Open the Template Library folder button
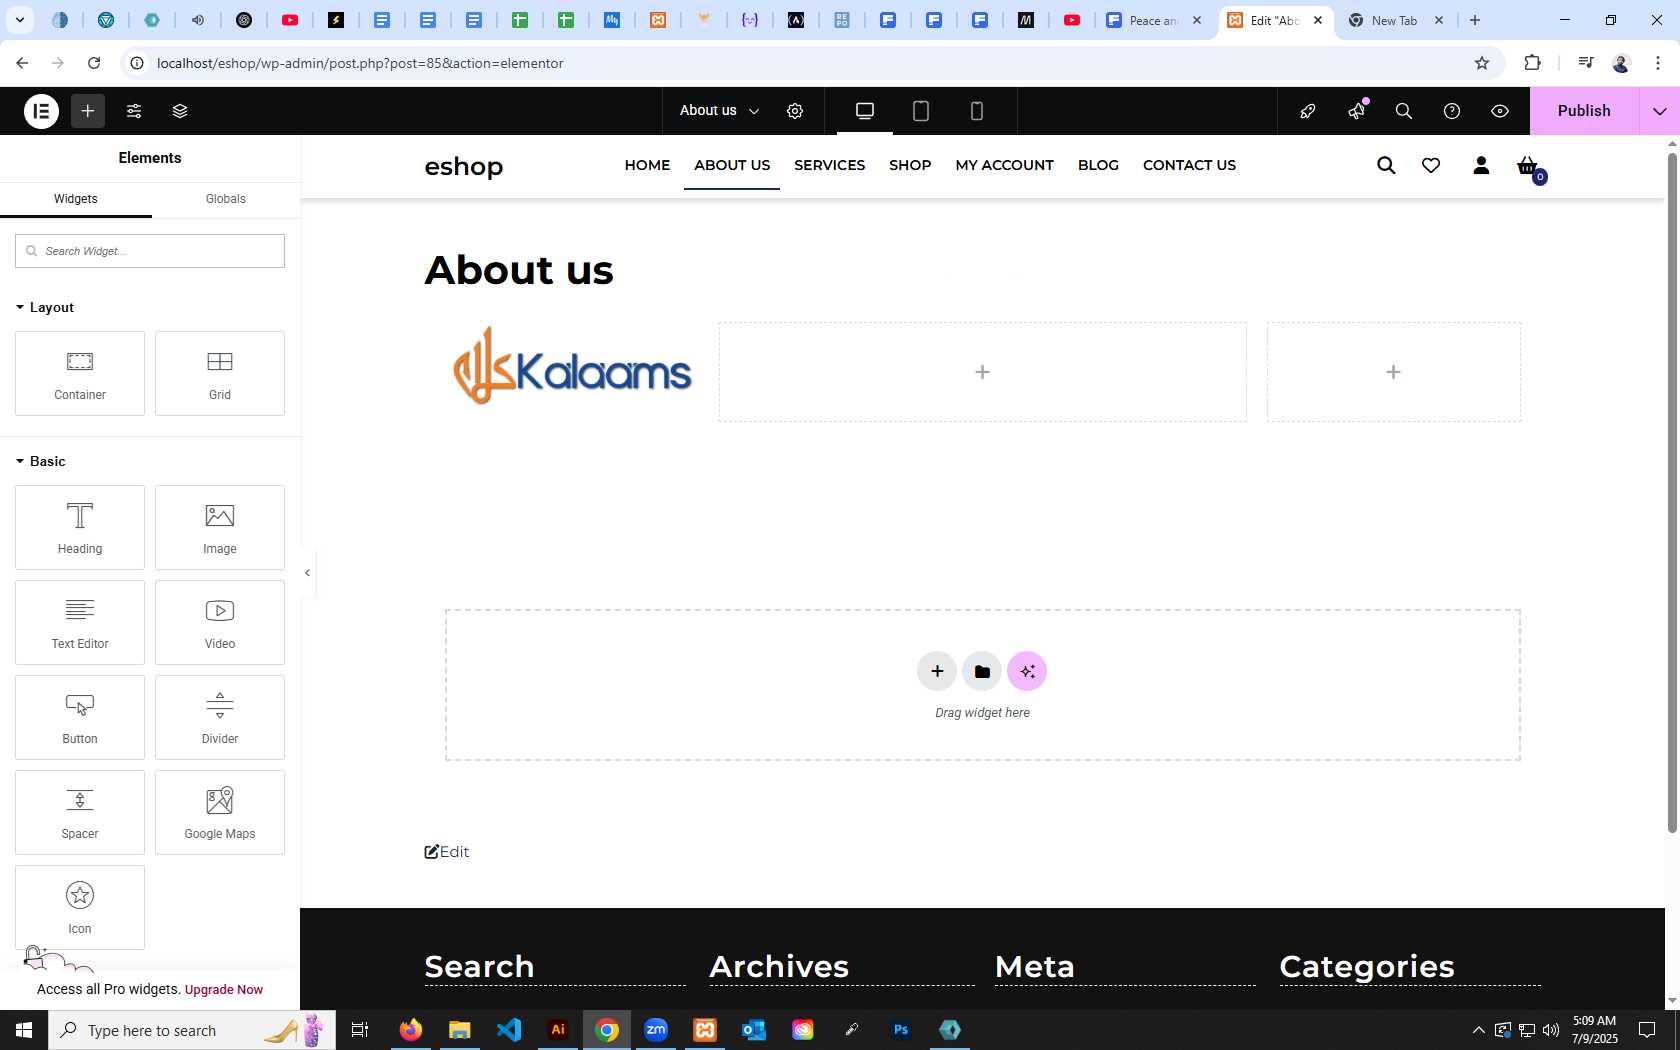 pyautogui.click(x=982, y=671)
